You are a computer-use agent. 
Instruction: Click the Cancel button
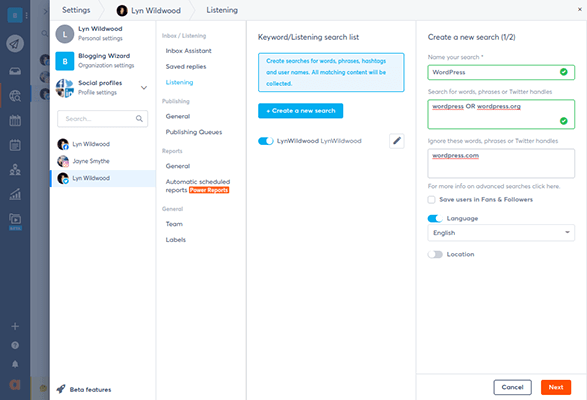click(513, 387)
